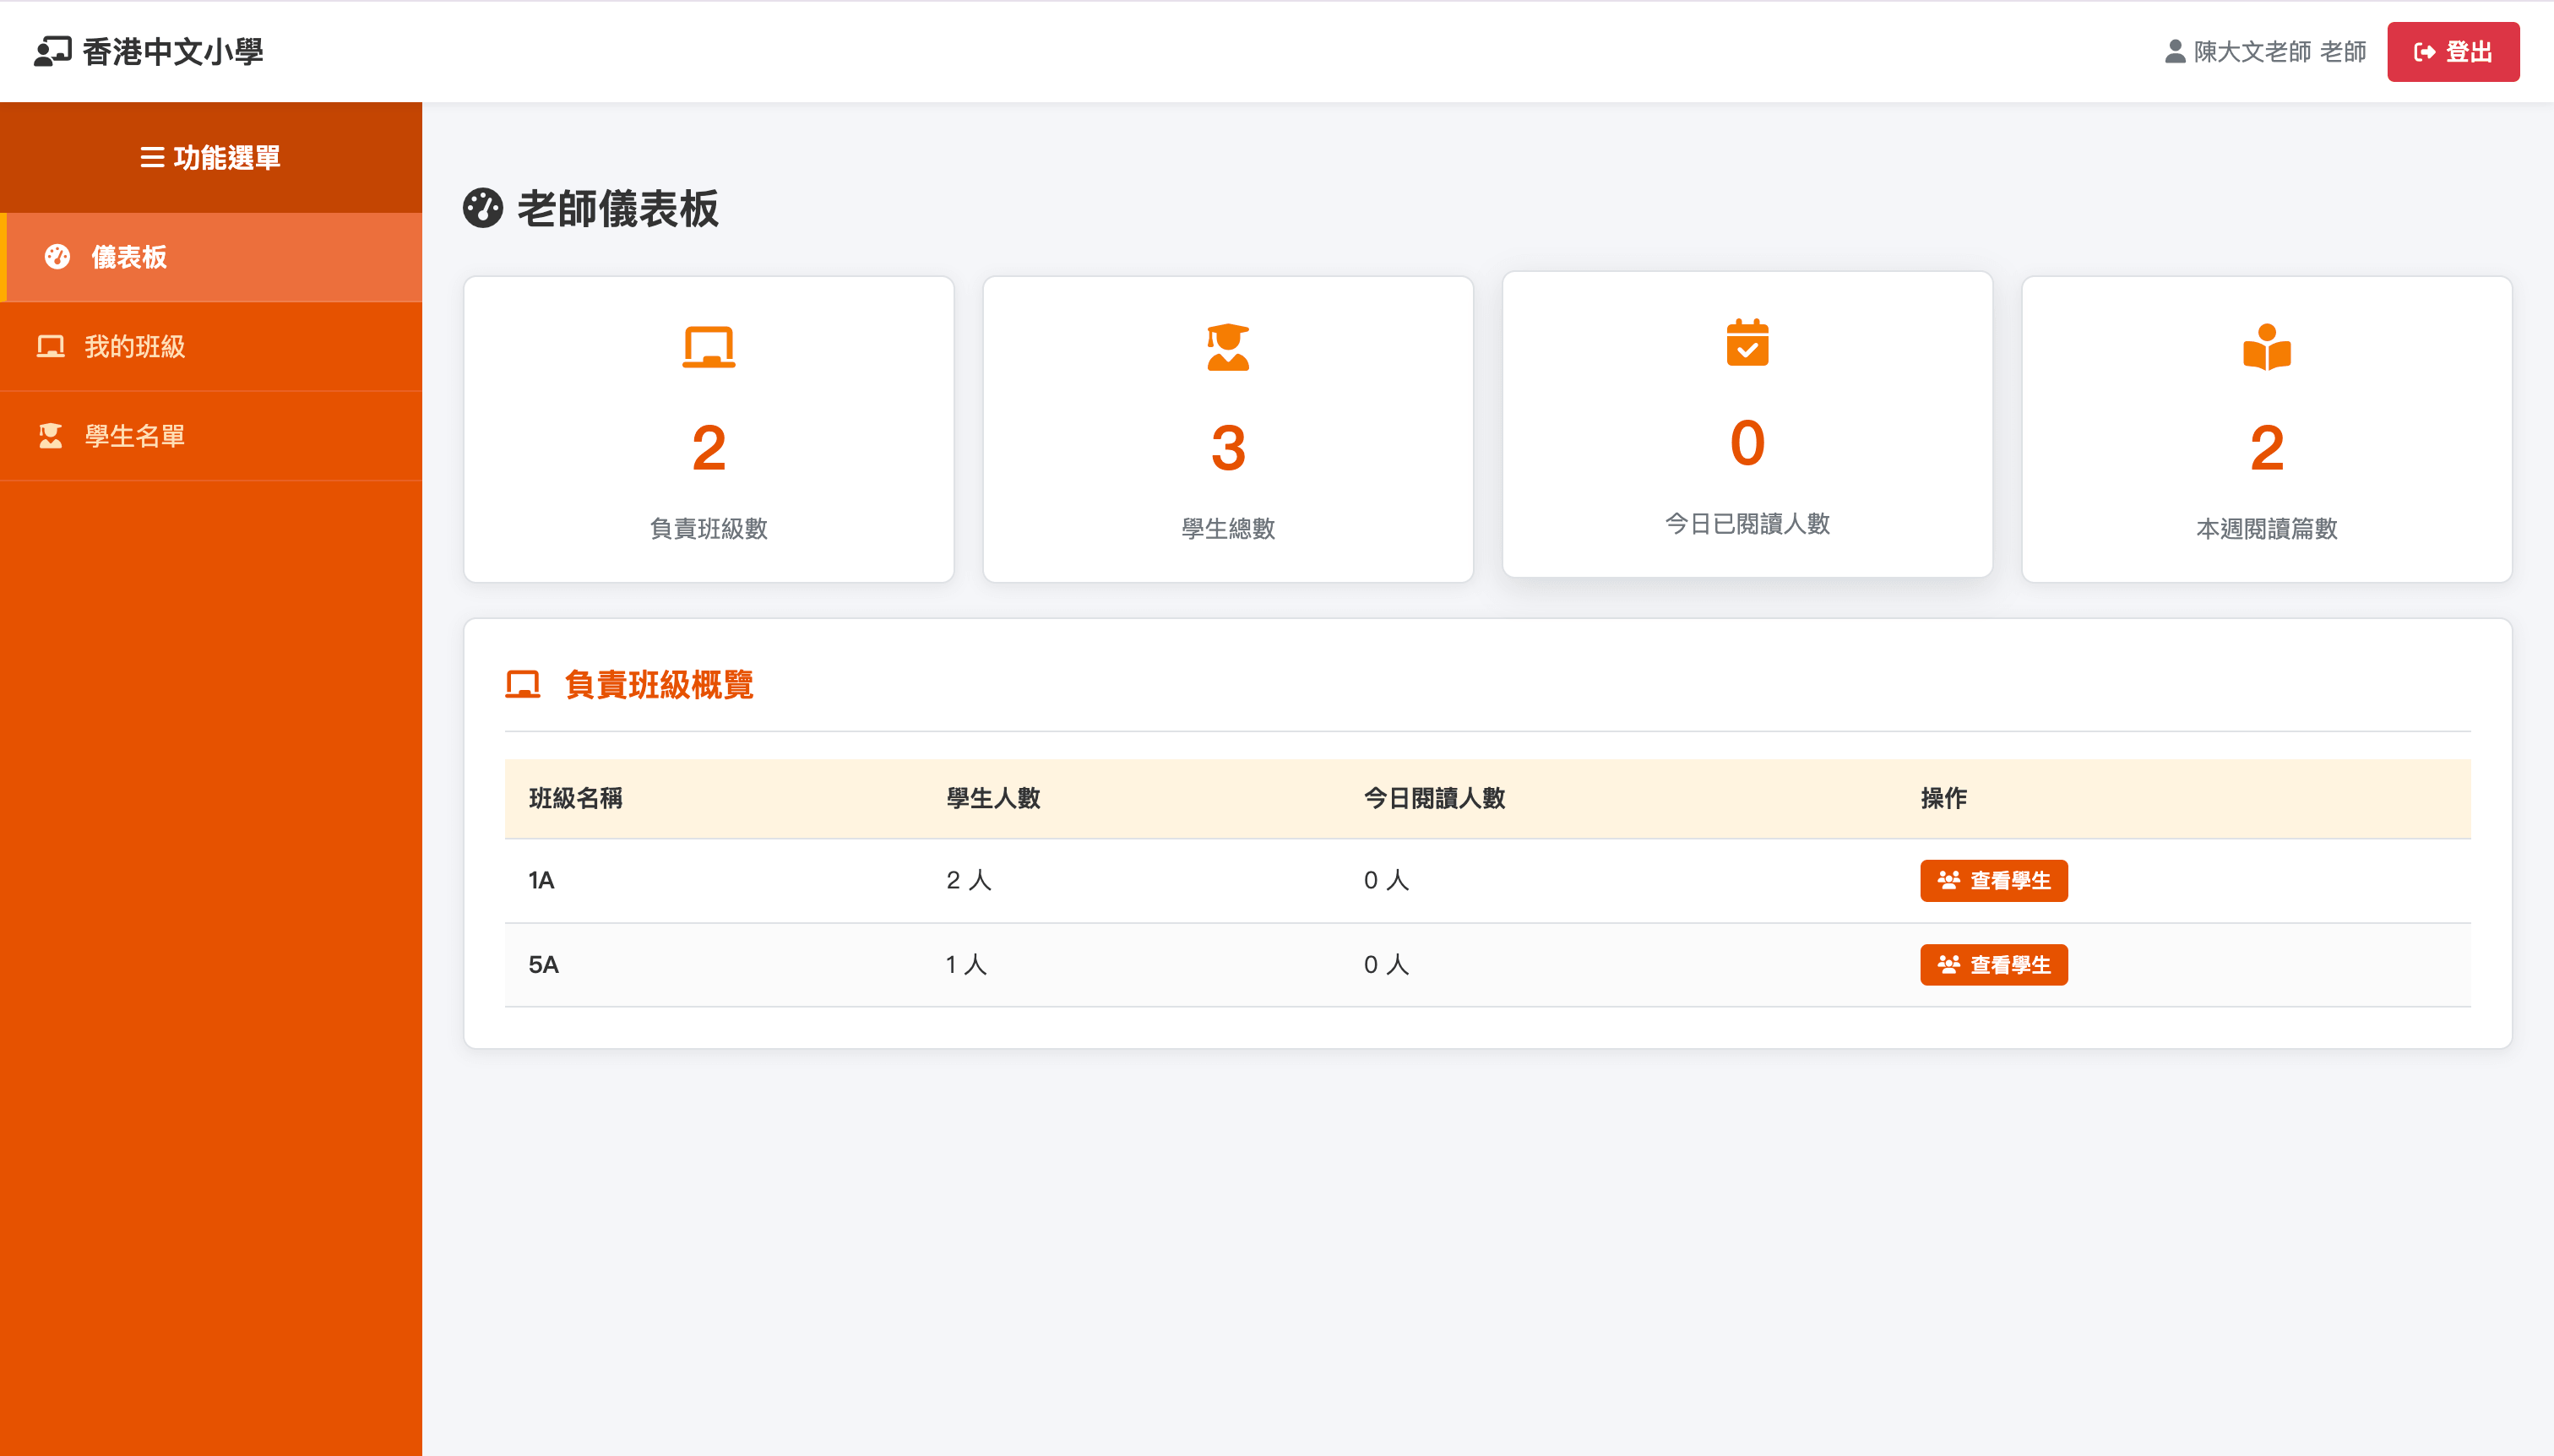Click the 學生總數 card label

(1228, 529)
